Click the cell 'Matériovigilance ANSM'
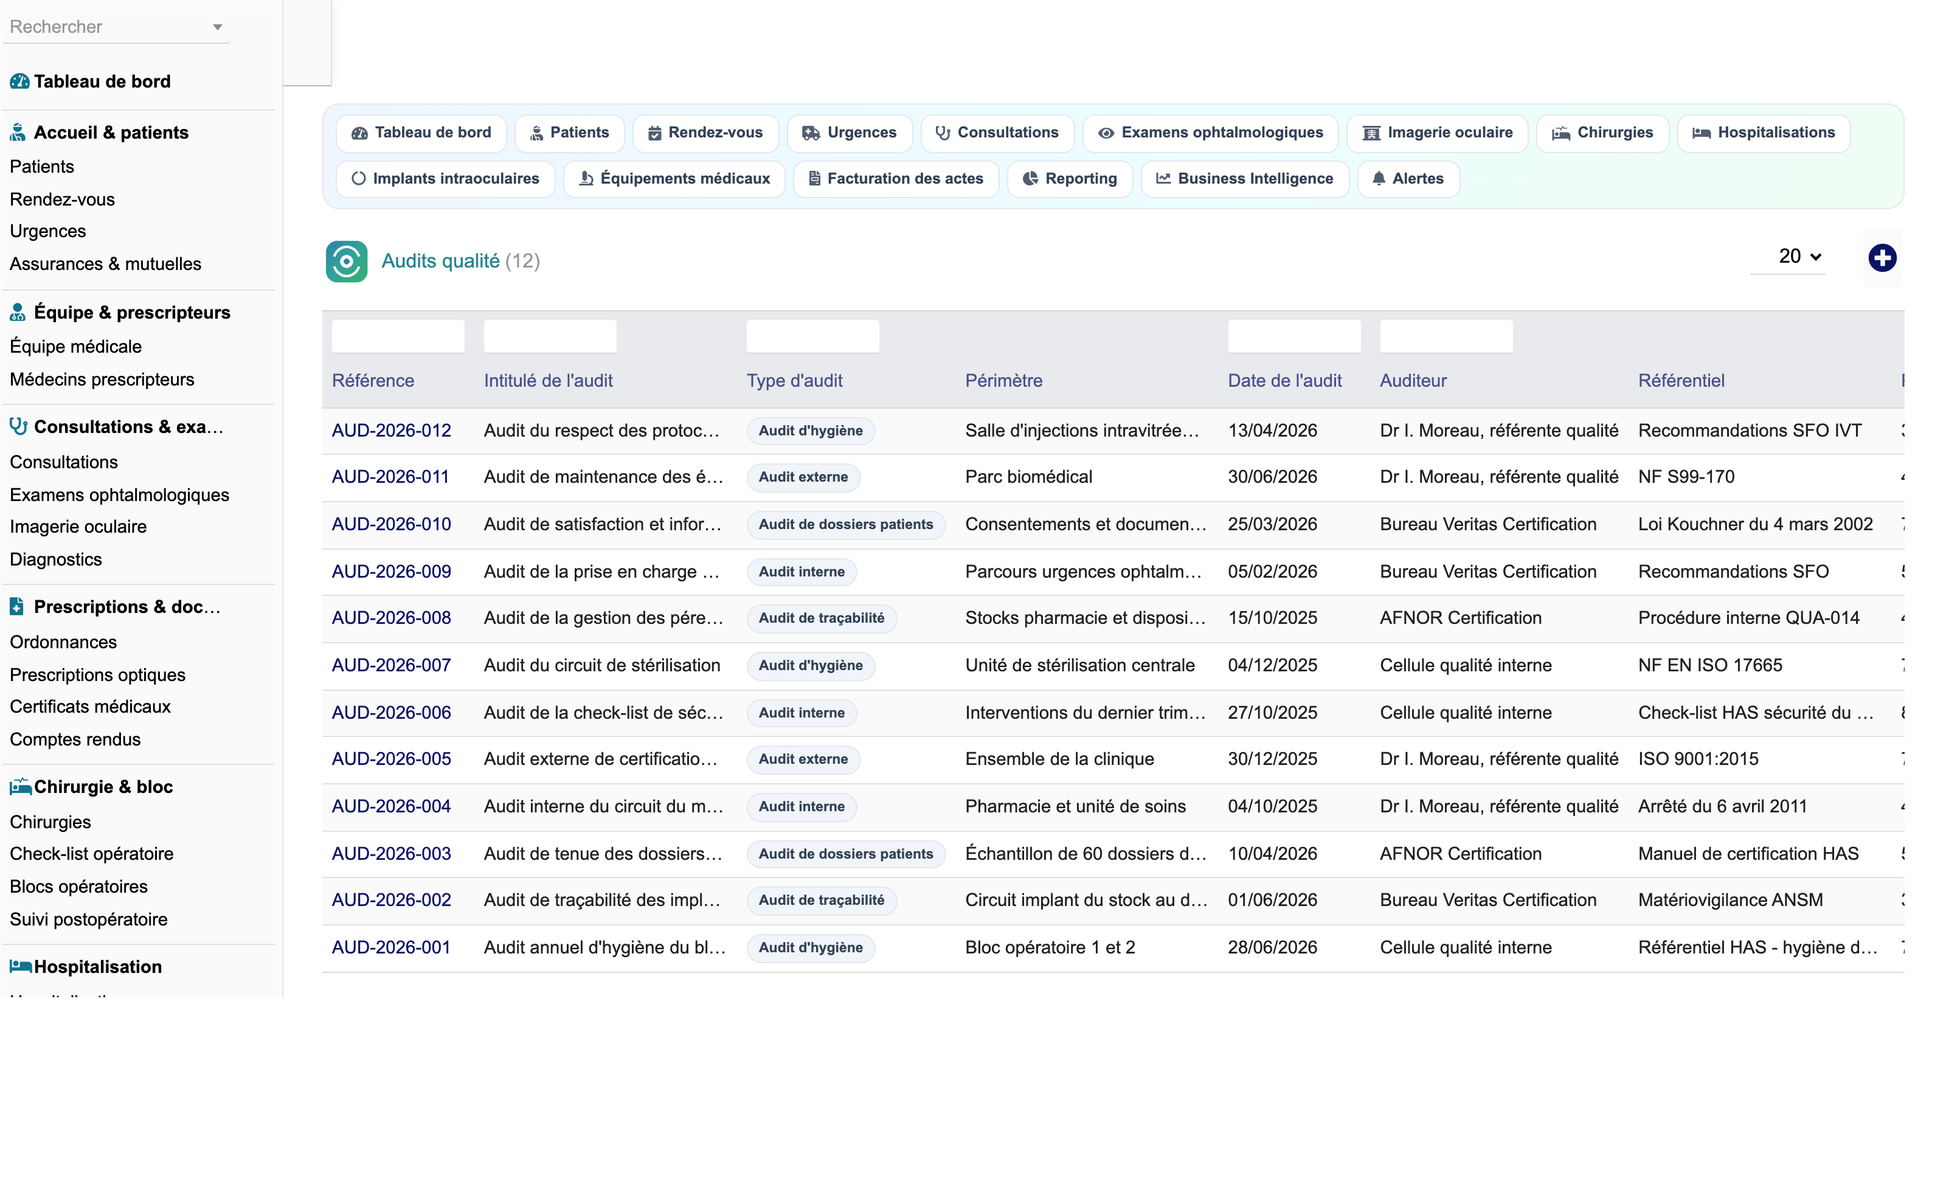This screenshot has height=1204, width=1946. [1730, 901]
